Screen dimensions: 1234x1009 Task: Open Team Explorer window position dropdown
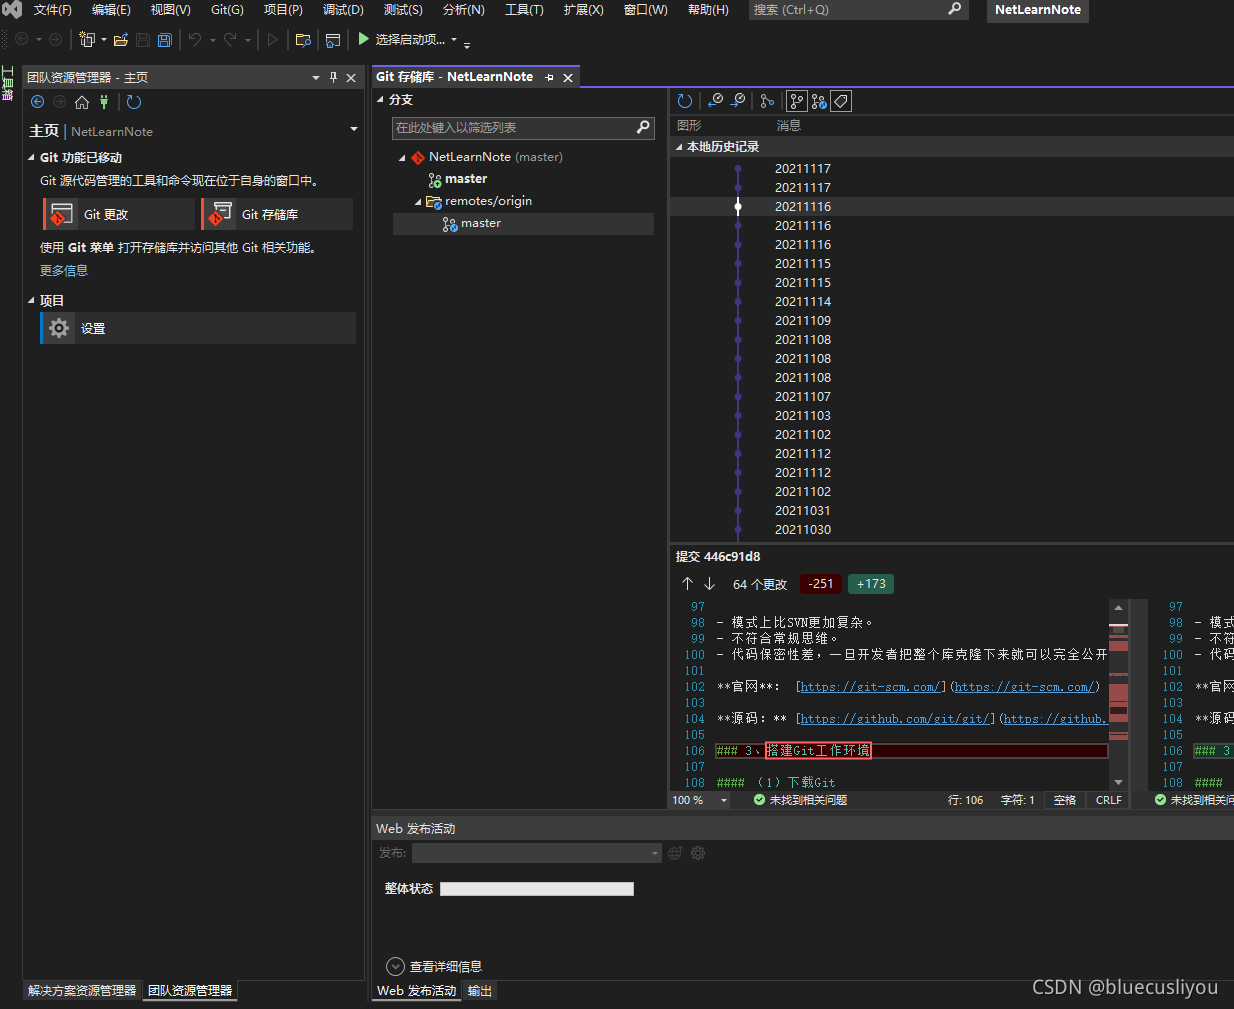click(x=316, y=77)
